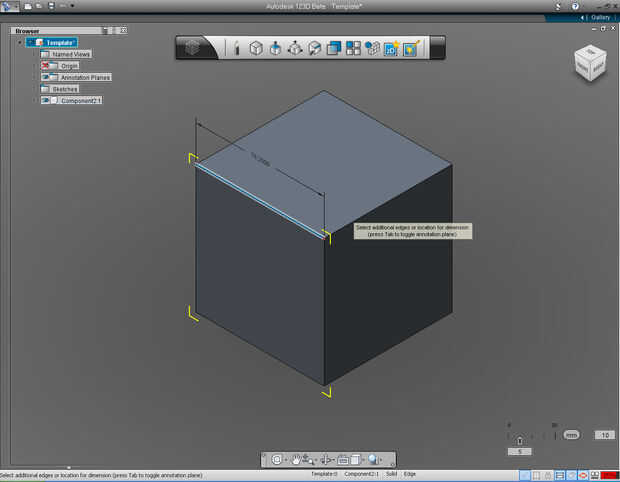Screen dimensions: 620x482
Task: Select the Sketch pencil tool in toolbar
Action: pos(236,48)
